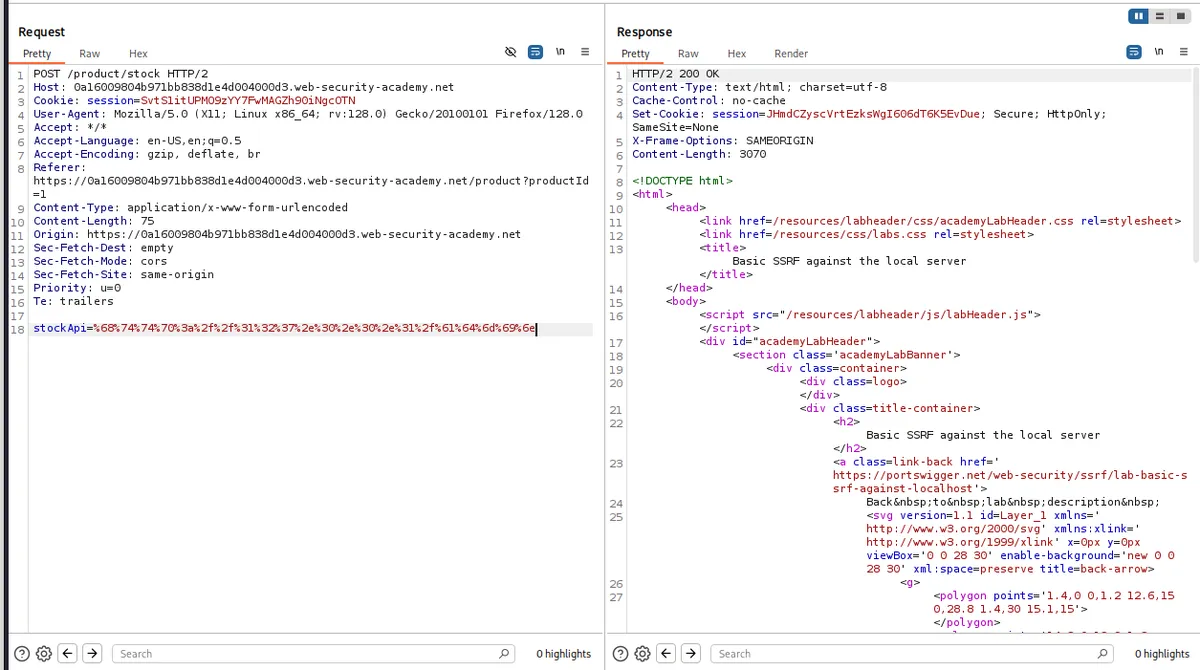Click the 'Sec-Fetch-Mode: cors' line
This screenshot has width=1200, height=670.
point(100,261)
